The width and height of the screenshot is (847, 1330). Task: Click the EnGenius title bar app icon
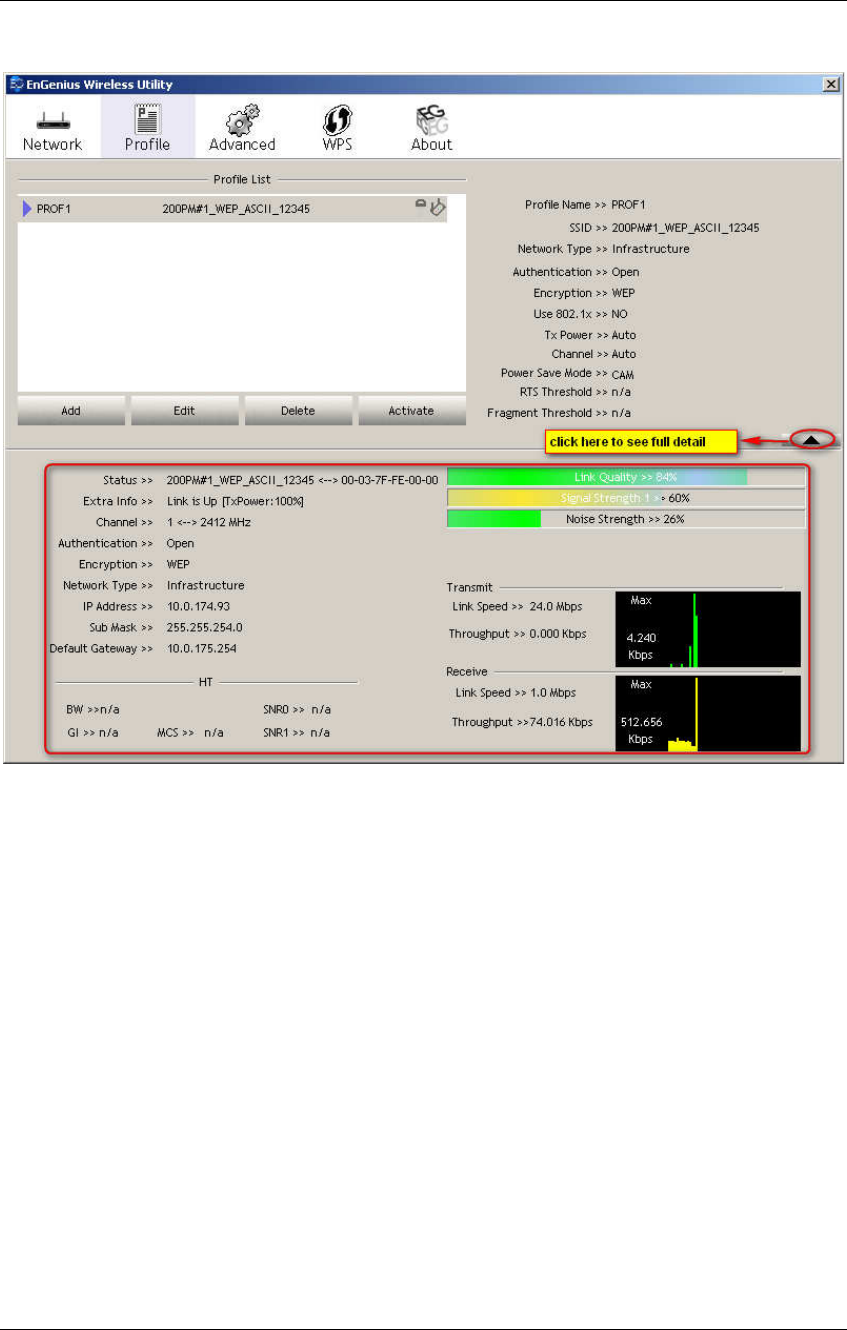click(16, 84)
